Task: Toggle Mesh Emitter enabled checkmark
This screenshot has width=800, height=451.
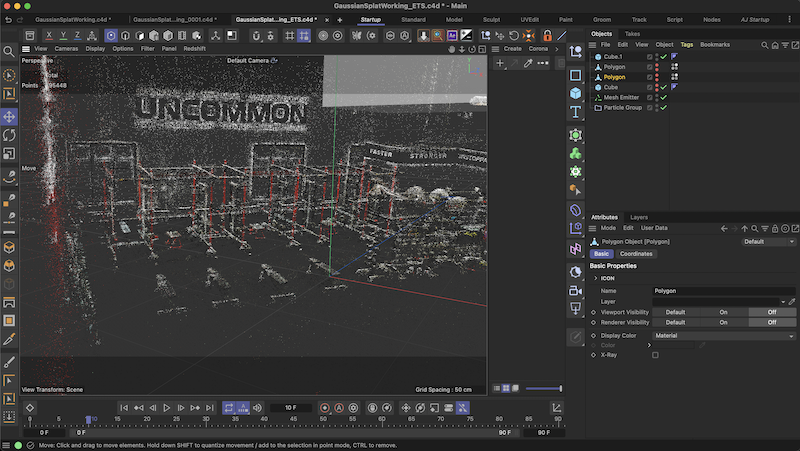Action: (664, 97)
